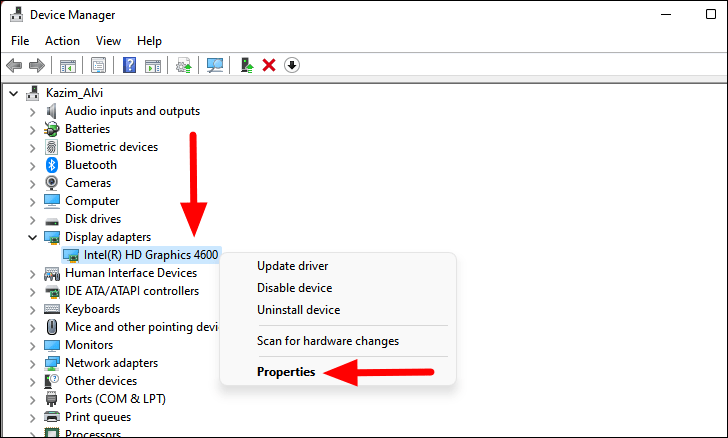Click the Bluetooth category icon

coord(52,165)
